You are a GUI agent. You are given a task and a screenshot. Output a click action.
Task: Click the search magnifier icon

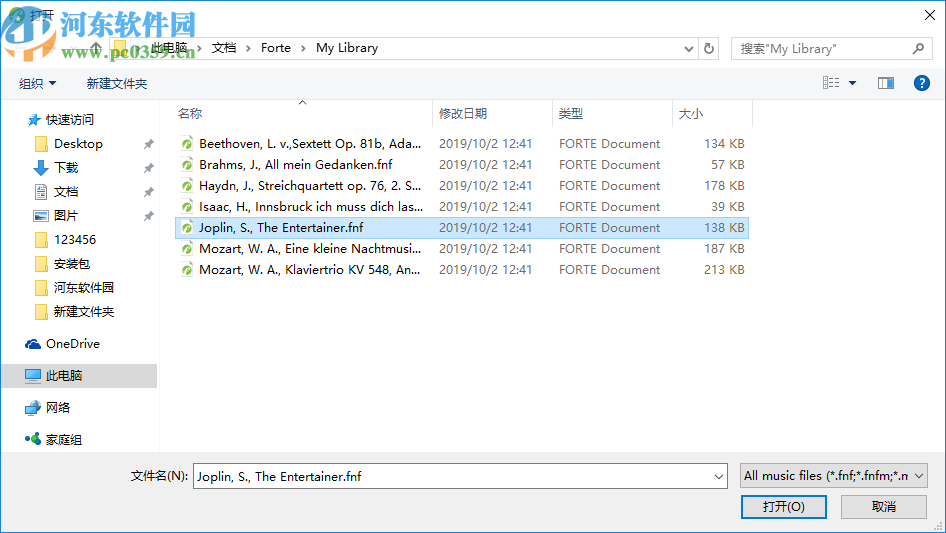tap(918, 48)
